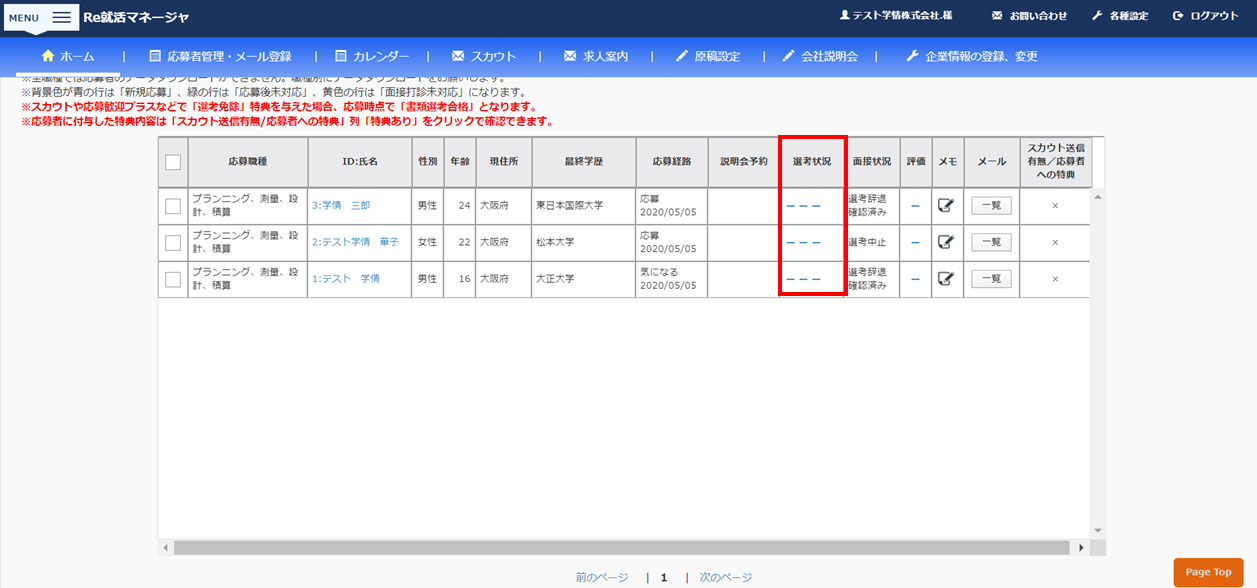Viewport: 1257px width, 588px height.
Task: Check the checkbox for テスト学情 華子 row
Action: (173, 242)
